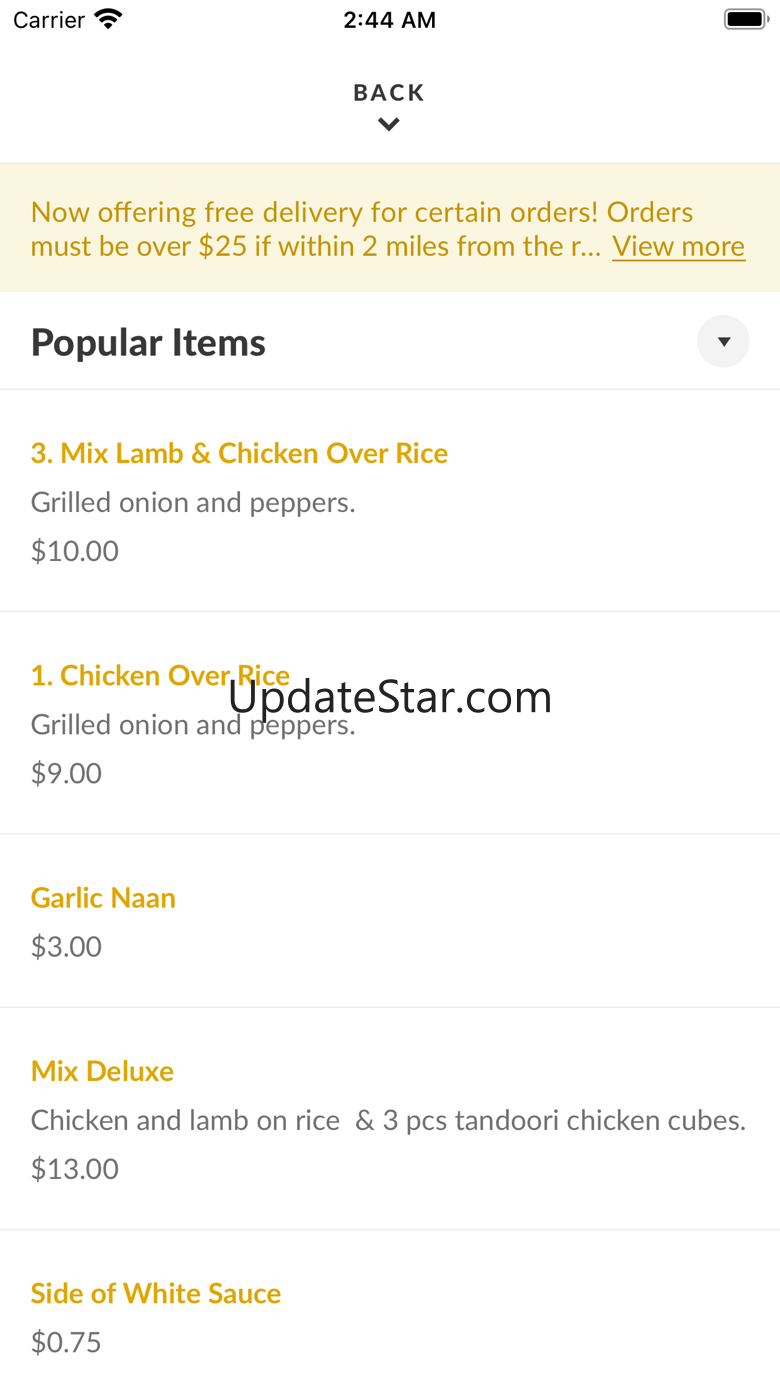Image resolution: width=780 pixels, height=1387 pixels.
Task: Choose the Garlic Naan item
Action: click(390, 921)
